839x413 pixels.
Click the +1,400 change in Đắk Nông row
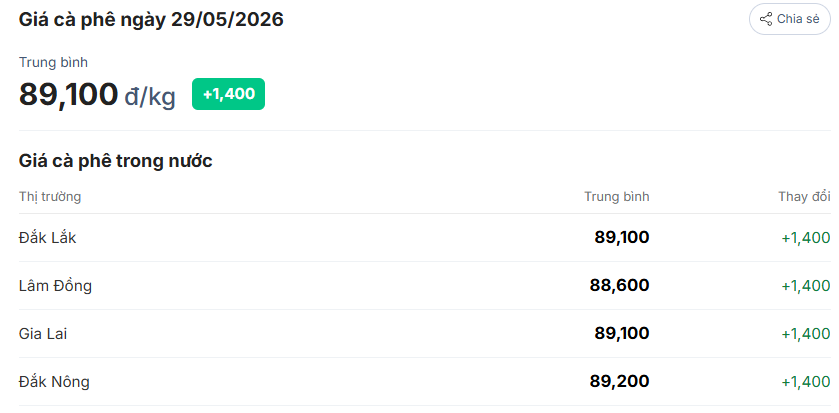click(806, 383)
